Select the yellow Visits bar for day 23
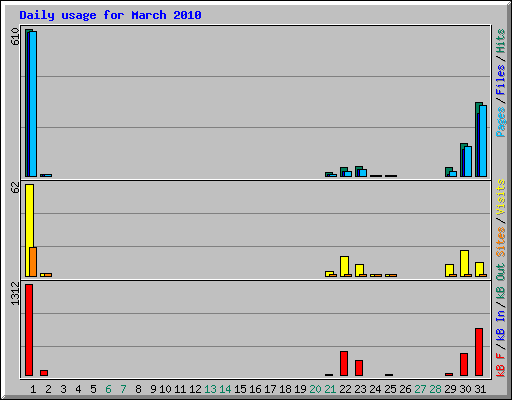 tap(359, 271)
